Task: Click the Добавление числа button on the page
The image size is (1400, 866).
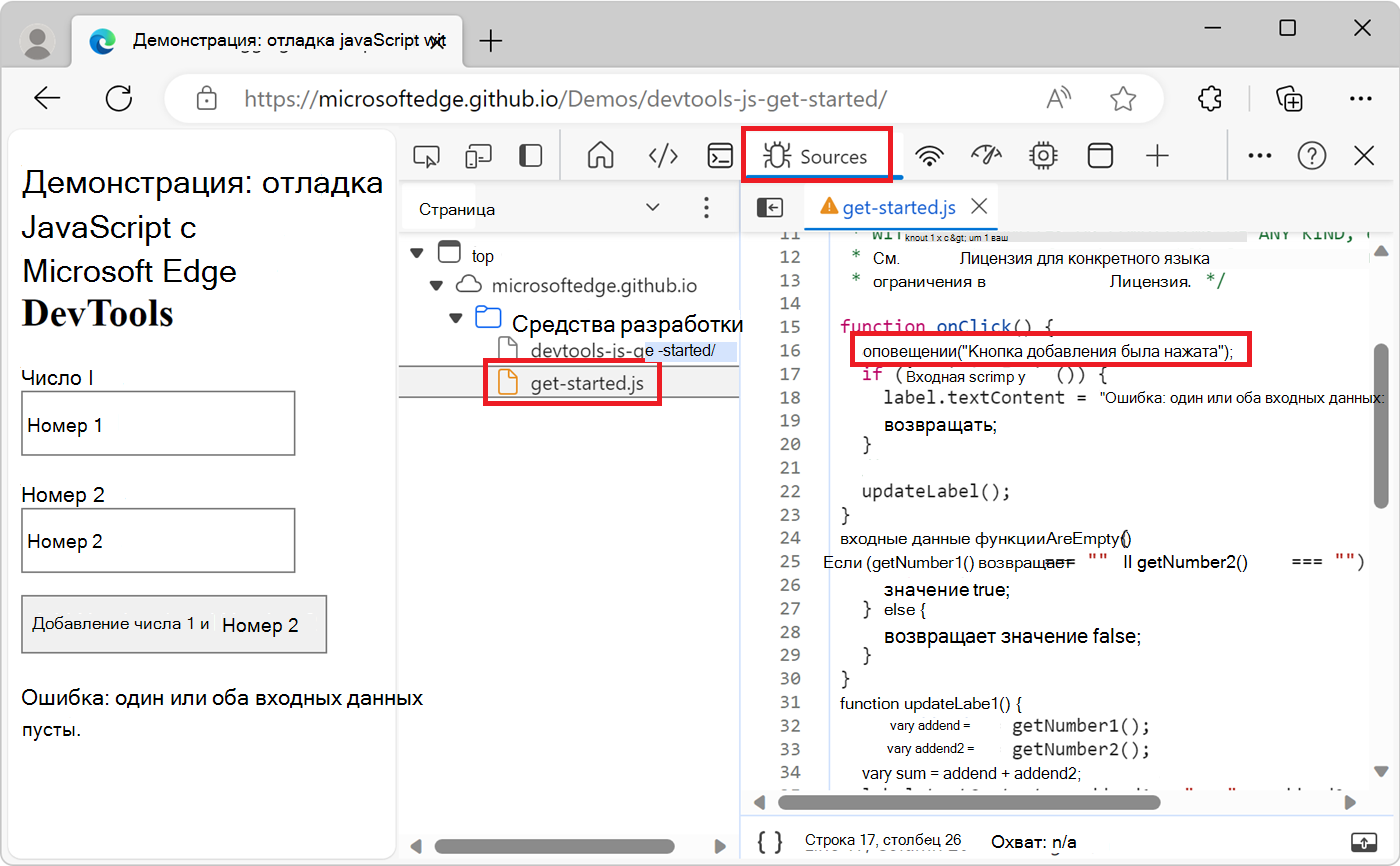Action: tap(174, 624)
